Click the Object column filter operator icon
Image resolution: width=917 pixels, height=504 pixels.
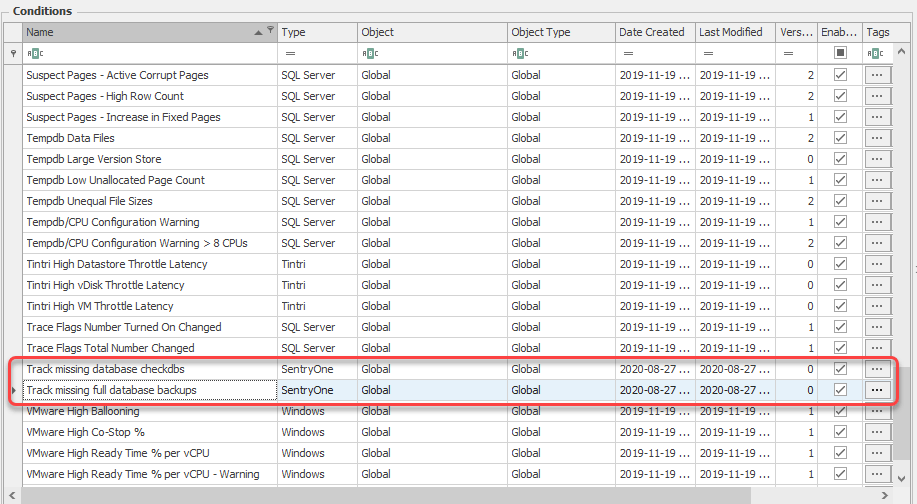(369, 53)
